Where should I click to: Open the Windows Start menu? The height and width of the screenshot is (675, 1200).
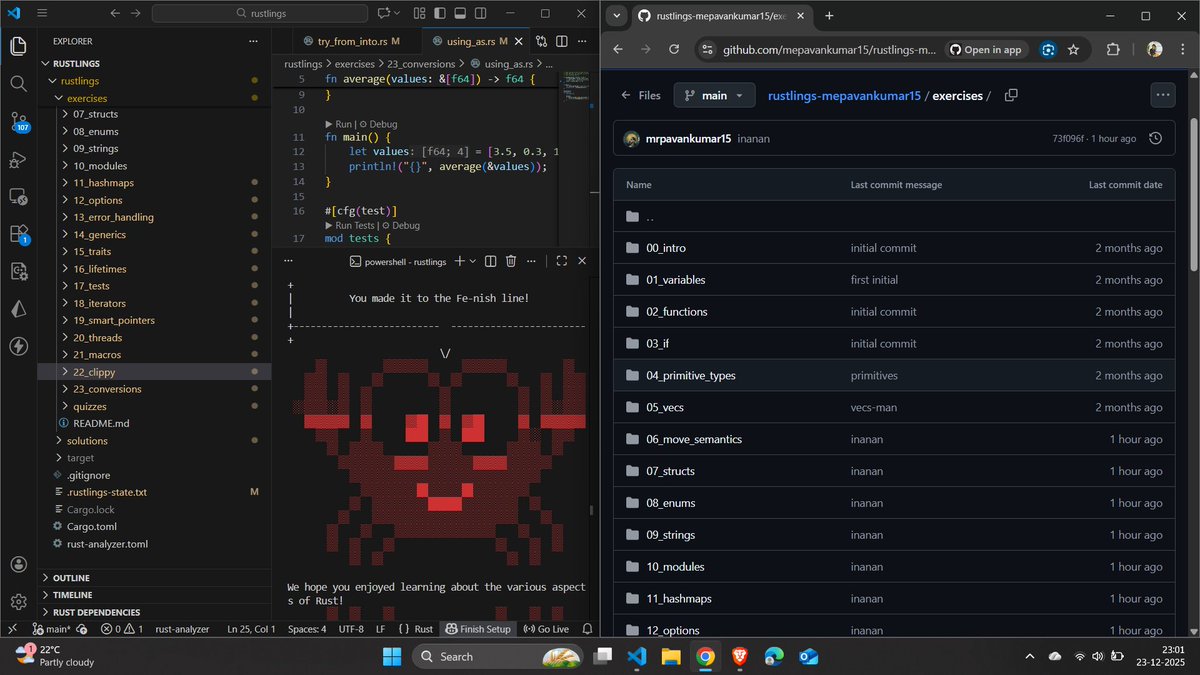click(x=391, y=656)
